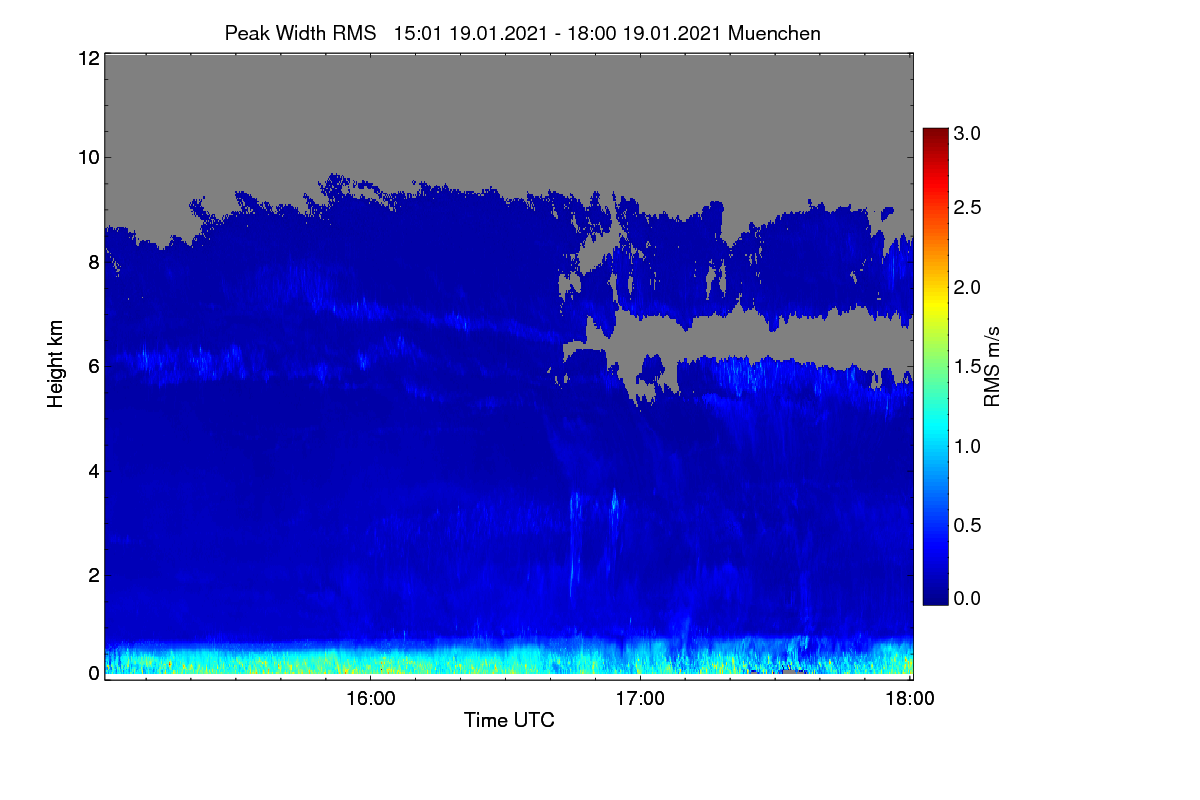Click the height tick label 8
This screenshot has width=1200, height=800.
point(93,262)
